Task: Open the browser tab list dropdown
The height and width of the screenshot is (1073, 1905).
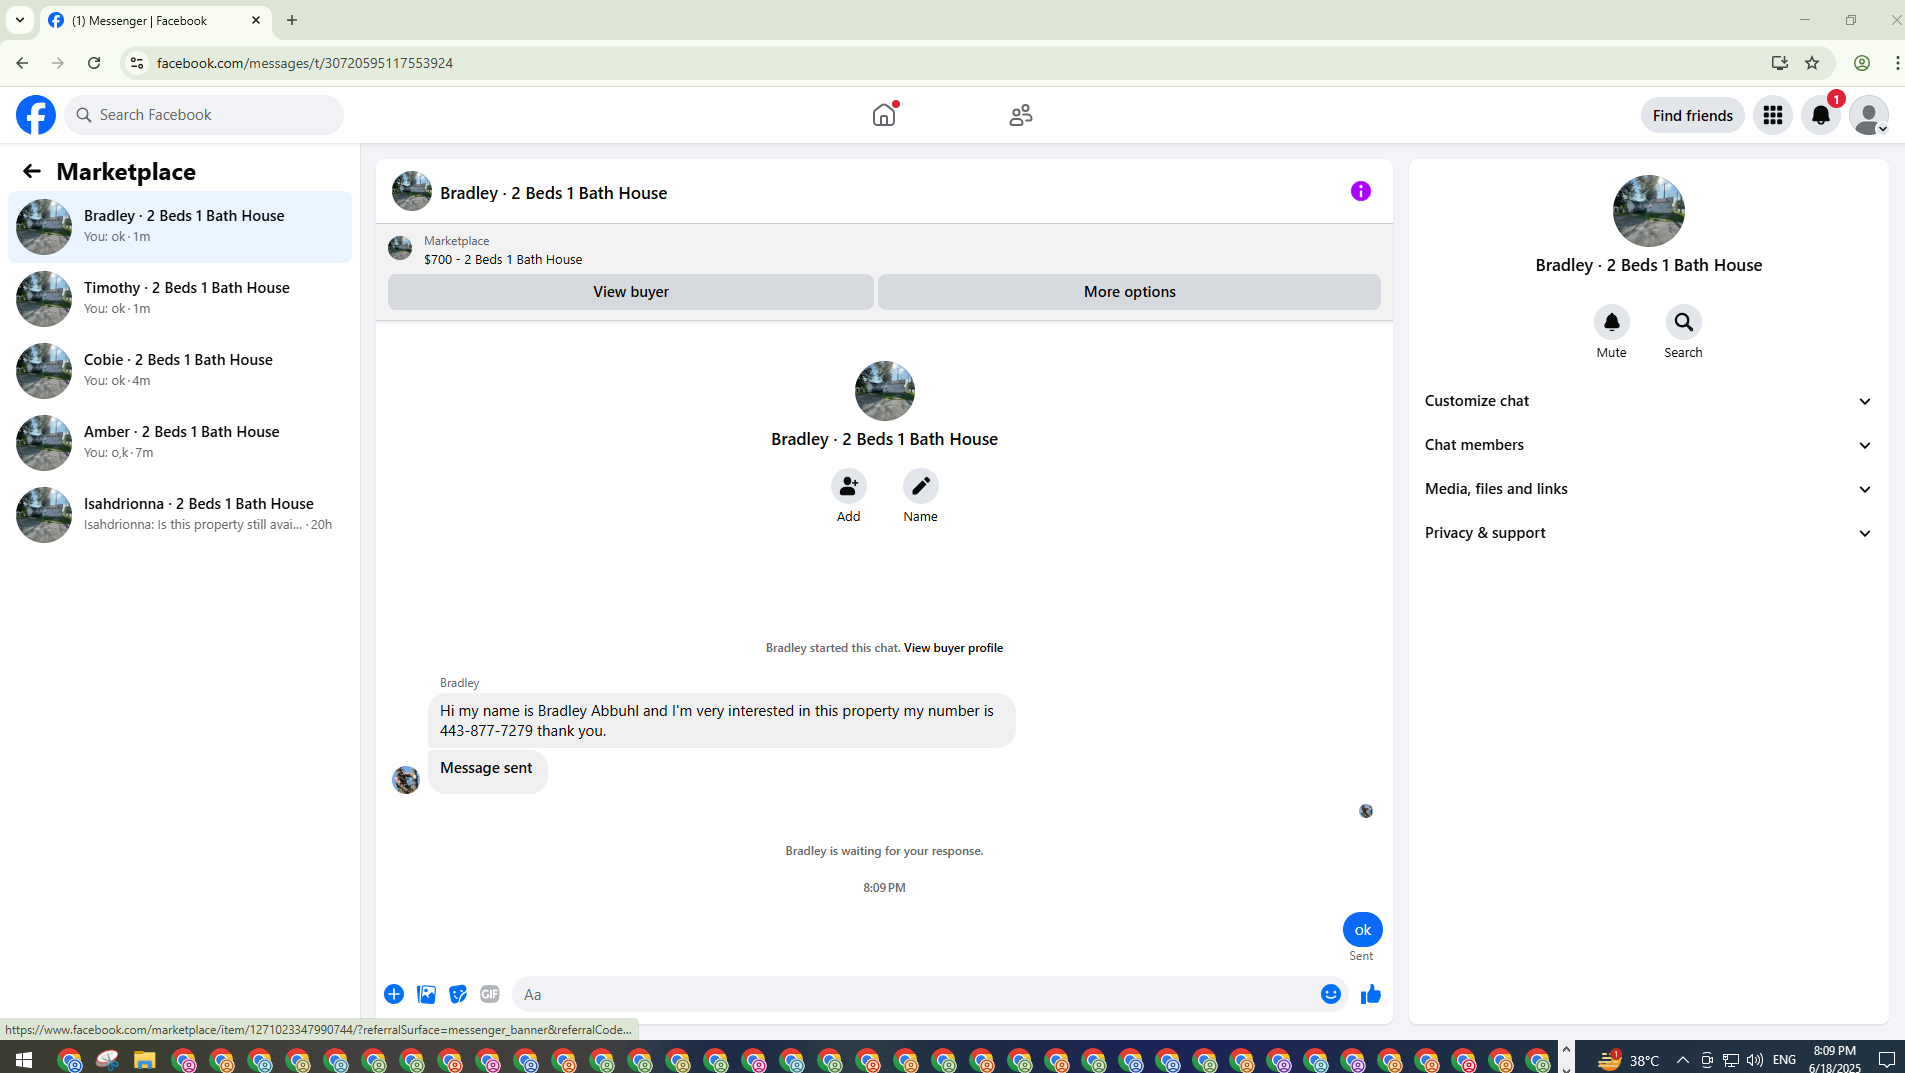Action: [x=20, y=20]
